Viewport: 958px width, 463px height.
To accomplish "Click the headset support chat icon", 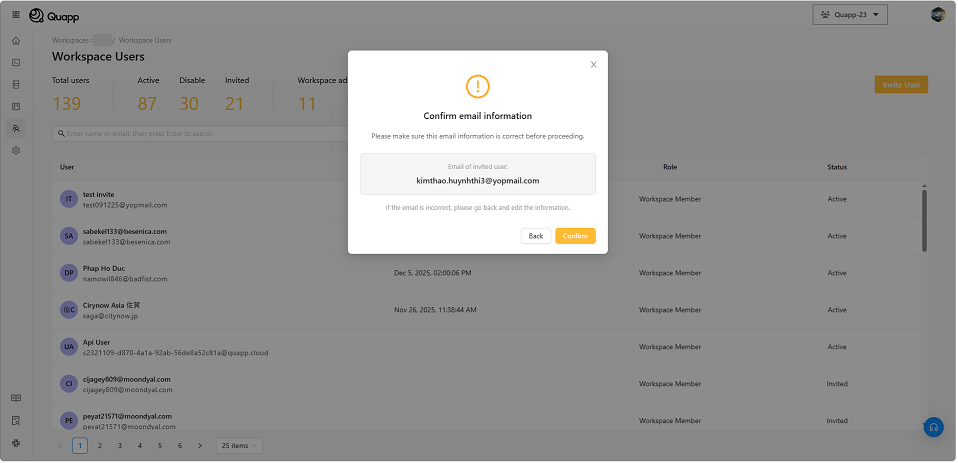I will click(x=932, y=427).
